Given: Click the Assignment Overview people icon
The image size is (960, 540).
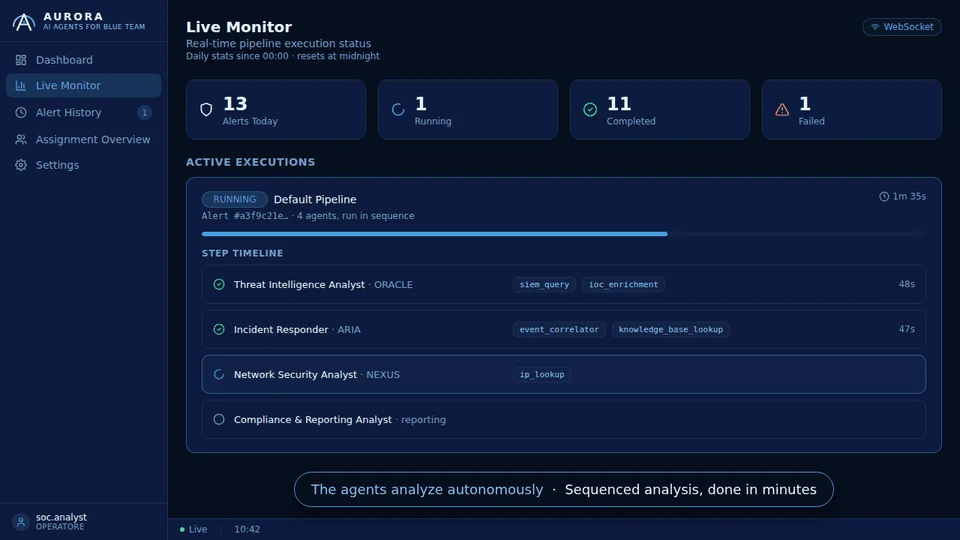Looking at the screenshot, I should point(21,140).
